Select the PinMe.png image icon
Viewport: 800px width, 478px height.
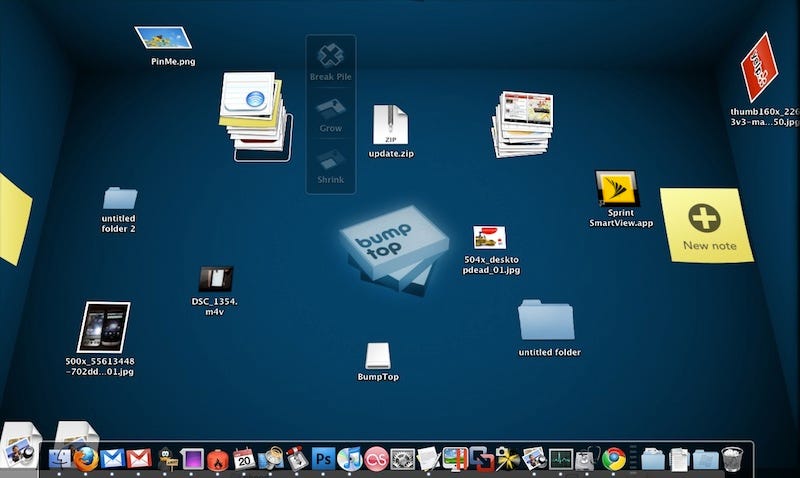163,37
